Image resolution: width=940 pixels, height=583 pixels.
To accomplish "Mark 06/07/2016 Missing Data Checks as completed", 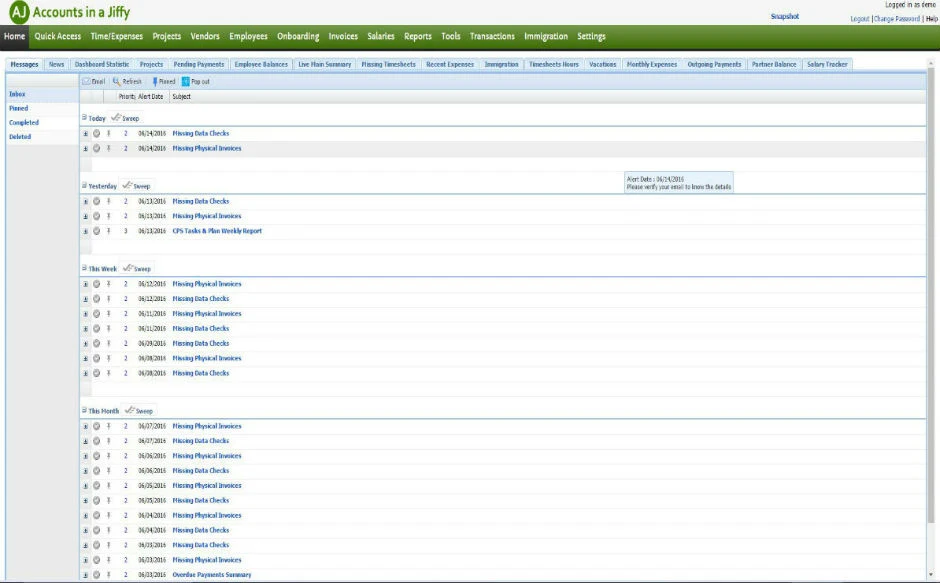I will click(x=97, y=441).
